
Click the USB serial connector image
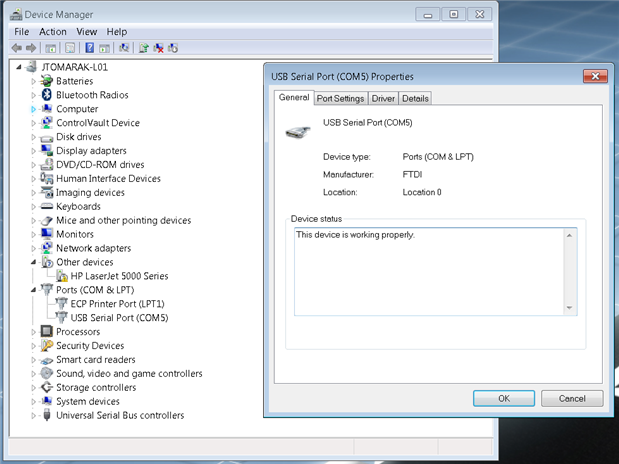[x=298, y=132]
